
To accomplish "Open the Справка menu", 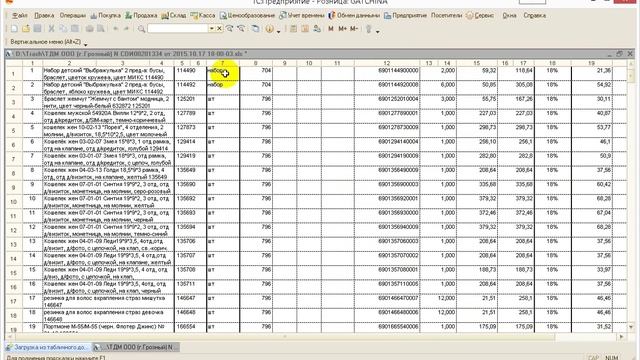I will coord(534,16).
